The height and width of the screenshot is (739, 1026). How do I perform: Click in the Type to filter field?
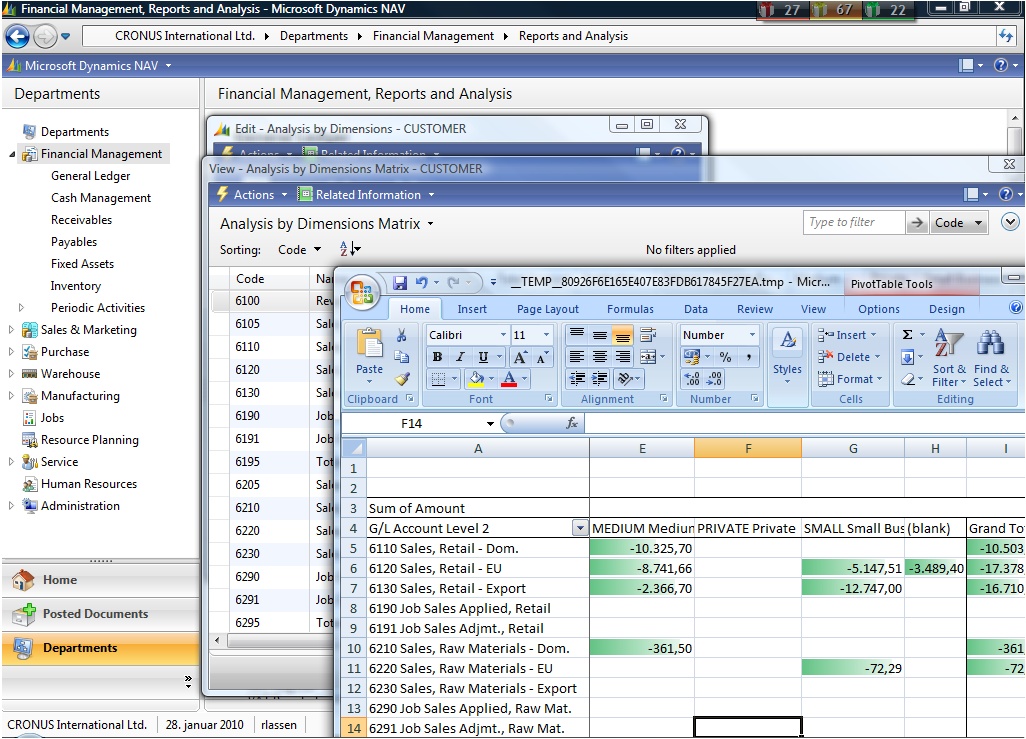click(853, 223)
